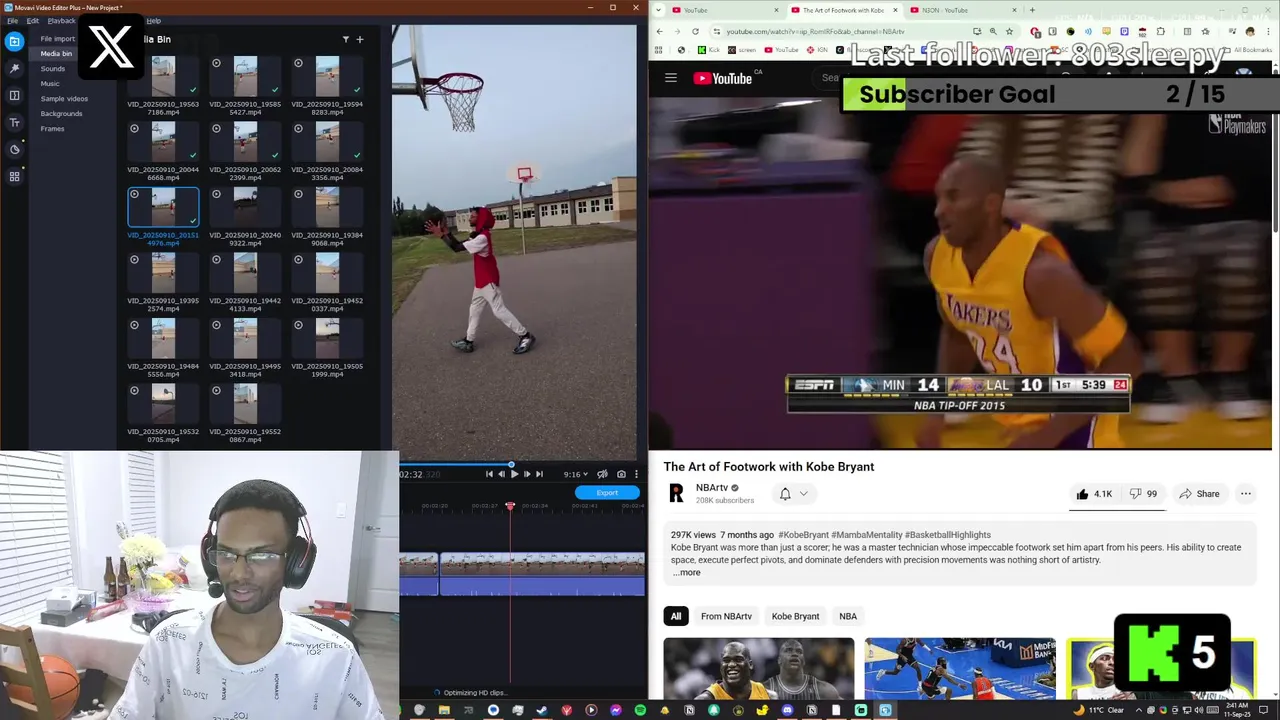Image resolution: width=1280 pixels, height=720 pixels.
Task: Select the NBA filter chip
Action: click(848, 616)
